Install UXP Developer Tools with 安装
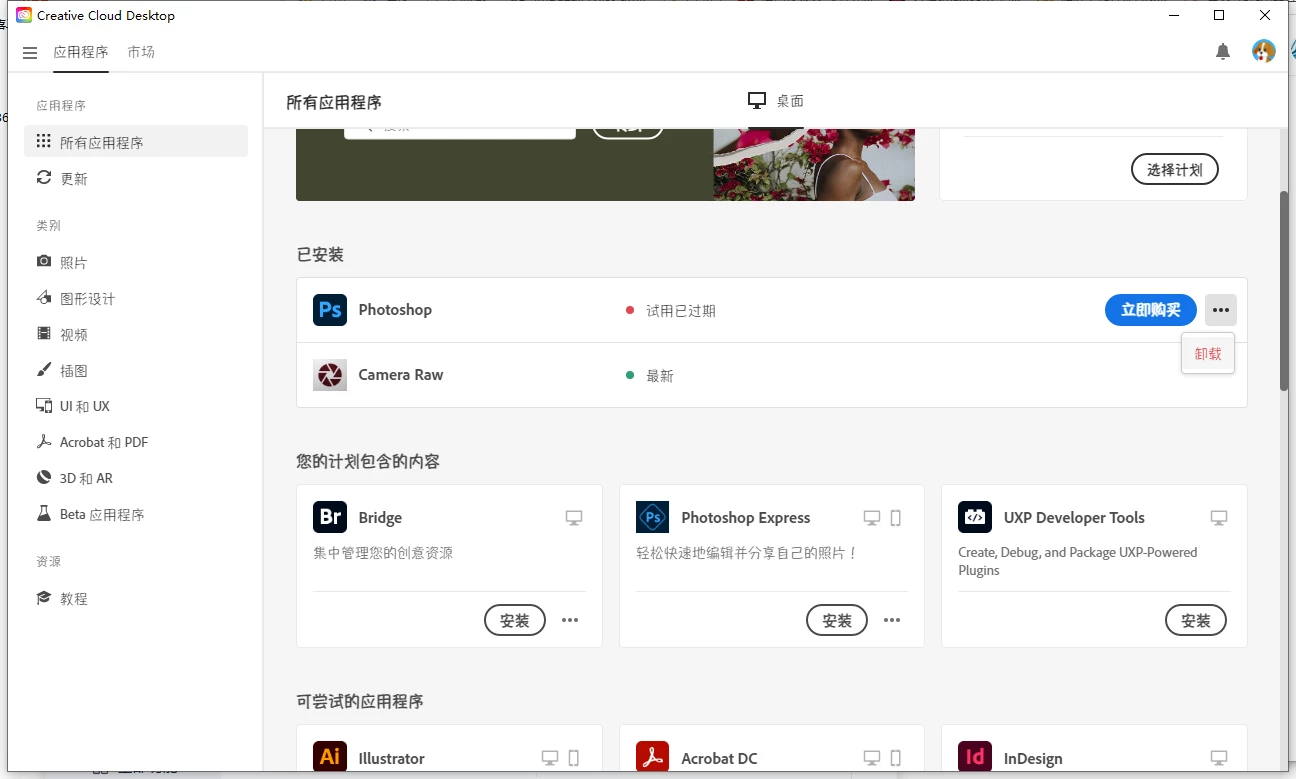Image resolution: width=1296 pixels, height=779 pixels. pyautogui.click(x=1196, y=620)
